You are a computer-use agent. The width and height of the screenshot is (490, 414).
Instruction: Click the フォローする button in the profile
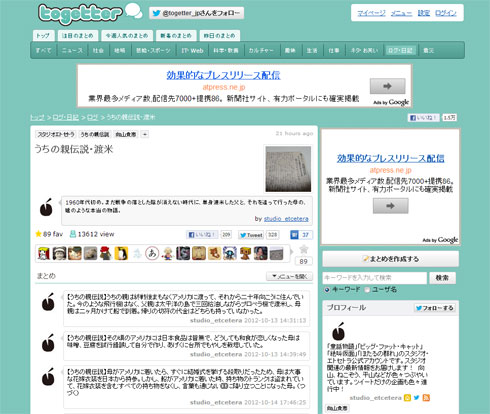tap(435, 308)
